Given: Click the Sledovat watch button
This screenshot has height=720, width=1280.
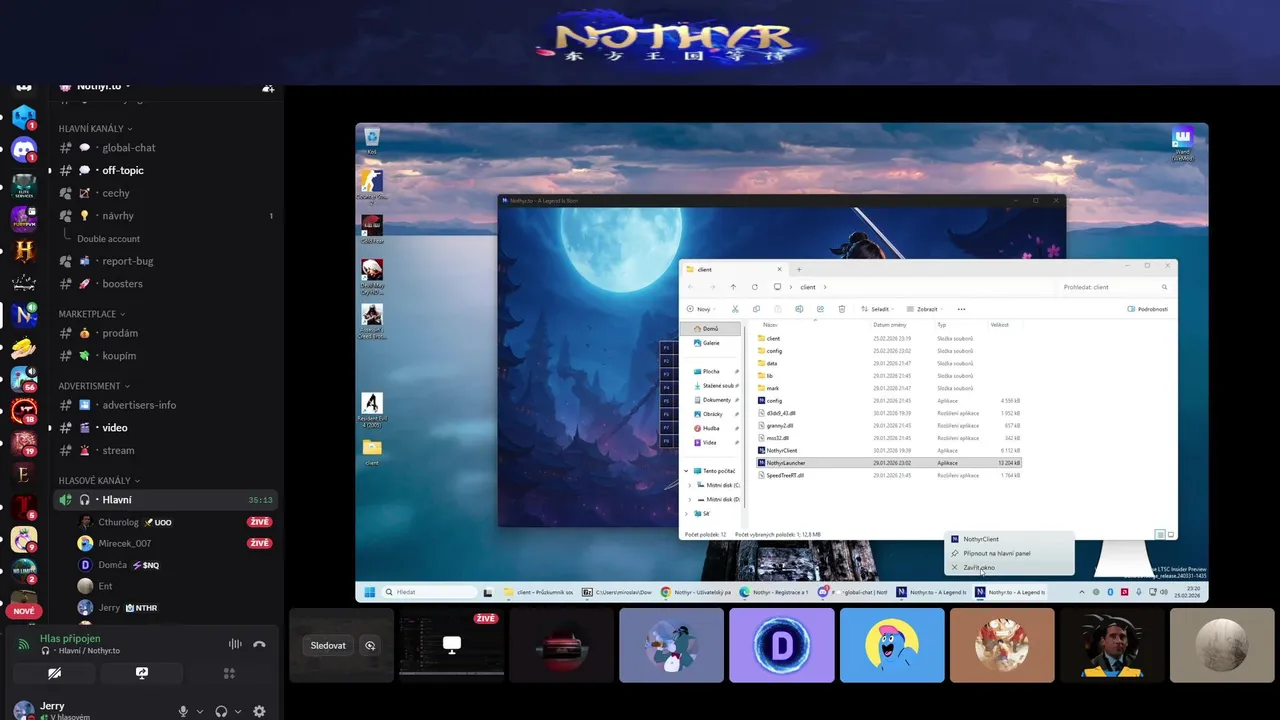Looking at the screenshot, I should pos(328,645).
